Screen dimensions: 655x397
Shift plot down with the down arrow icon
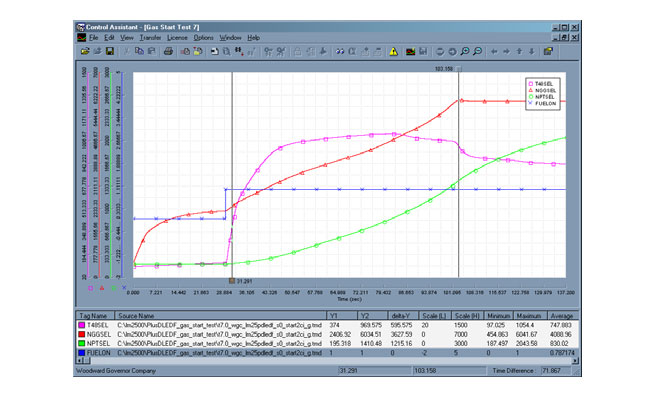531,51
